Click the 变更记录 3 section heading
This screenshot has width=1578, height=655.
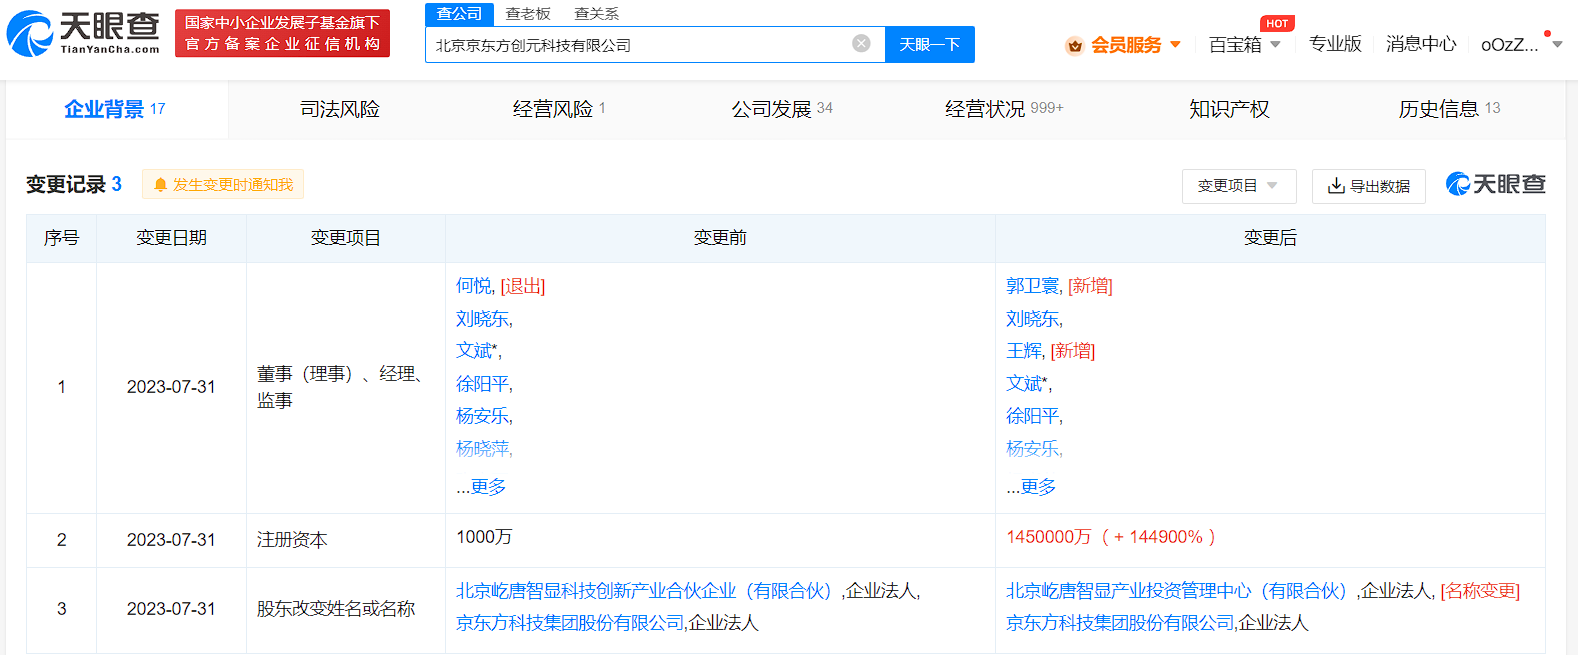click(74, 185)
